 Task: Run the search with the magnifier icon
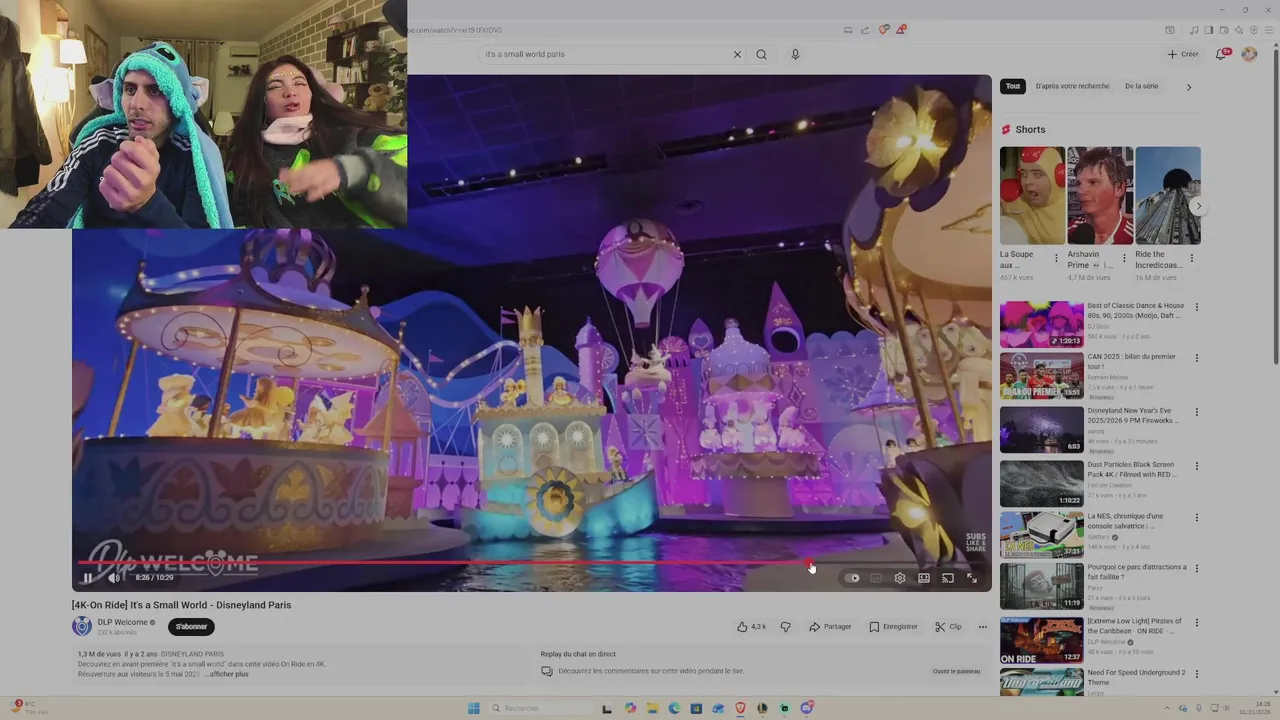[761, 54]
